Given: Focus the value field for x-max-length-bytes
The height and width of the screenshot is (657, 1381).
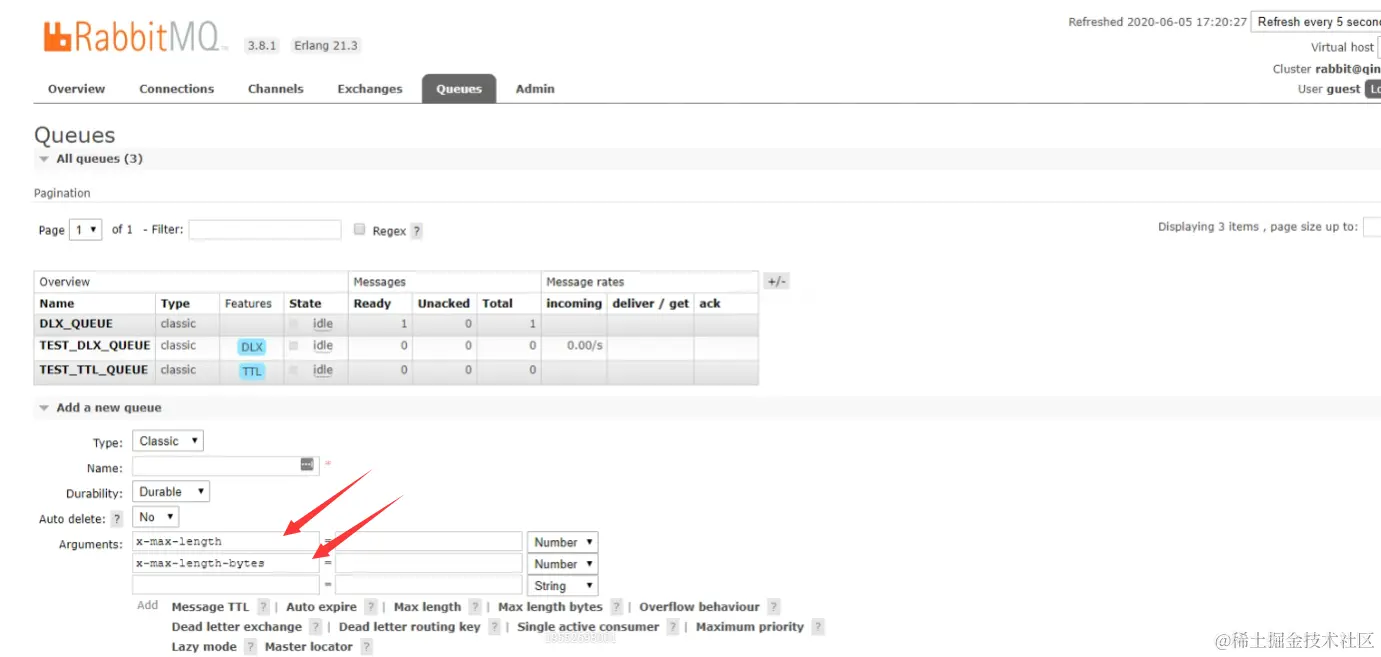Looking at the screenshot, I should [x=429, y=564].
